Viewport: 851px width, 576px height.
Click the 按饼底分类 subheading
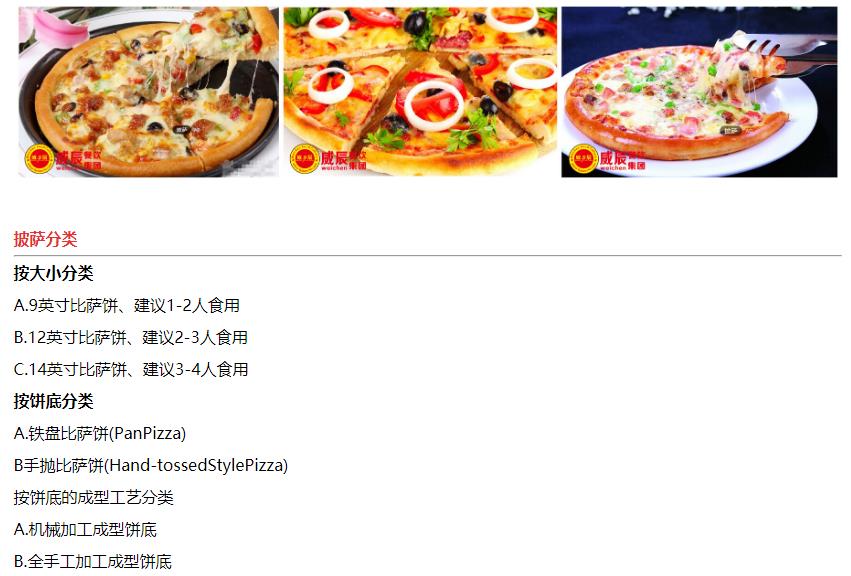53,401
